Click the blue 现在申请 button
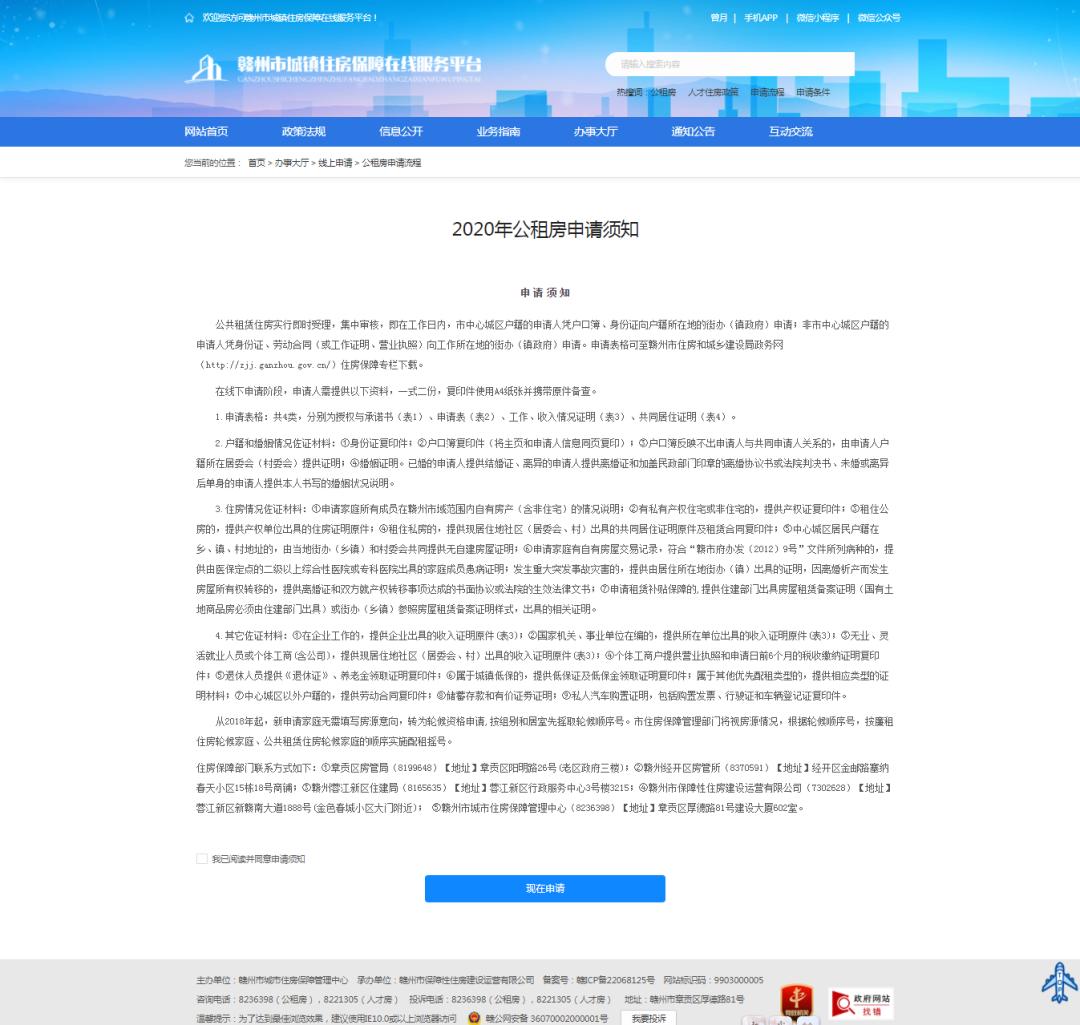The image size is (1080, 1025). (x=545, y=888)
